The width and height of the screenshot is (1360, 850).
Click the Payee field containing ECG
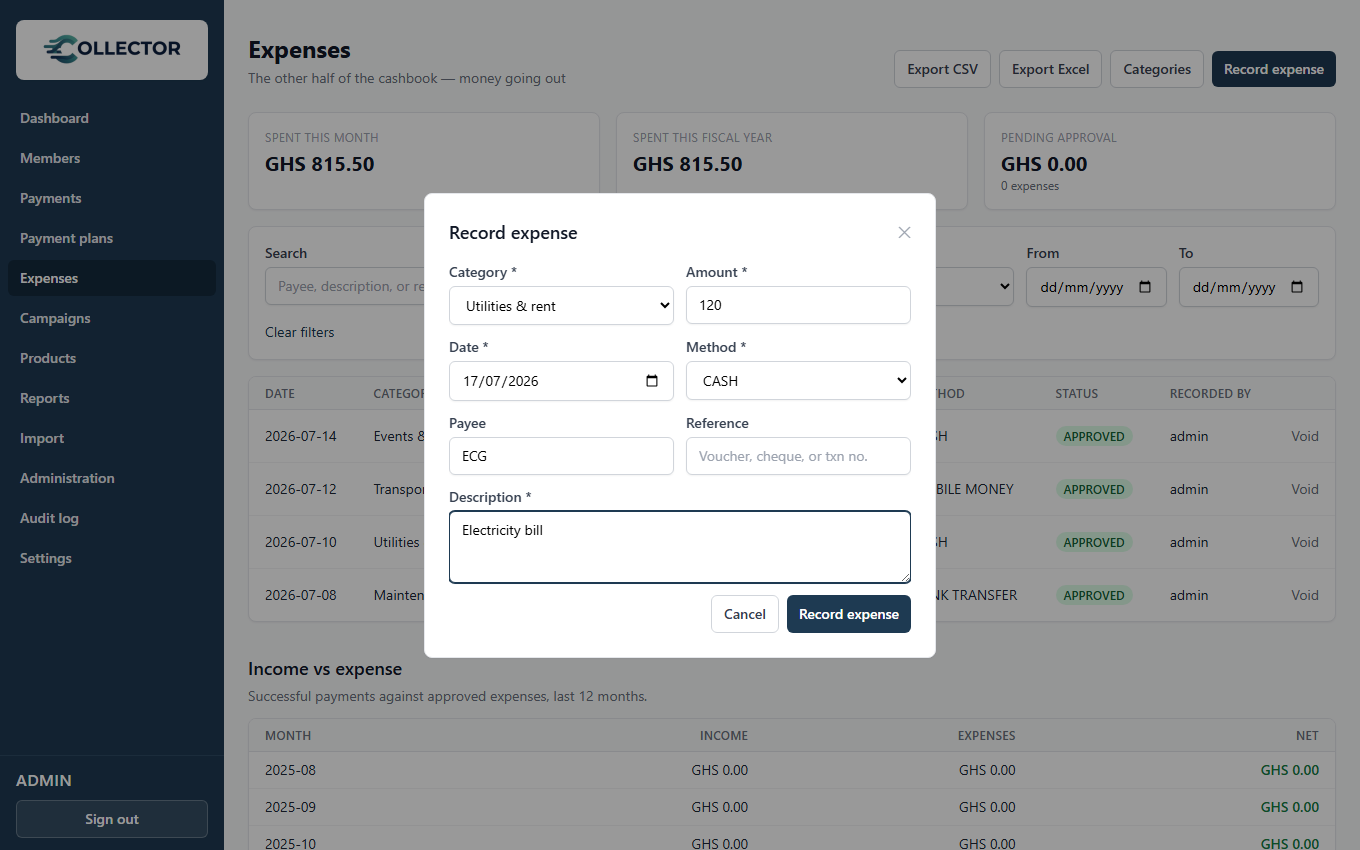tap(561, 456)
